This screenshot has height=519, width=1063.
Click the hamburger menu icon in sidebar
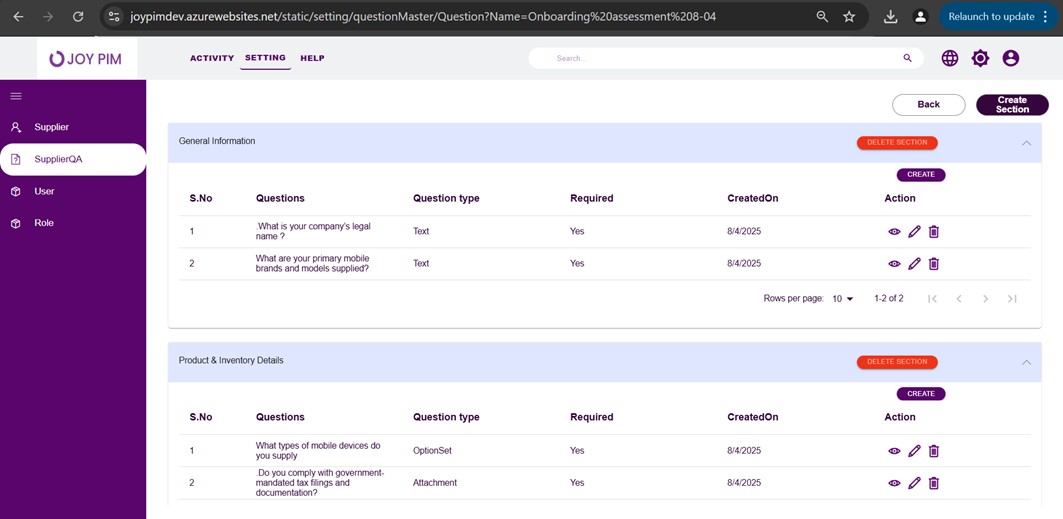click(16, 96)
